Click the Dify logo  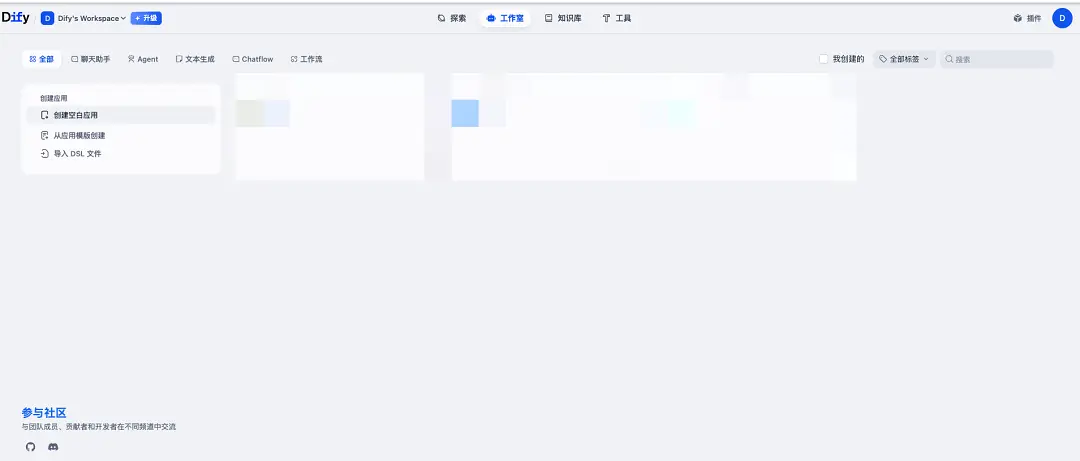[15, 18]
